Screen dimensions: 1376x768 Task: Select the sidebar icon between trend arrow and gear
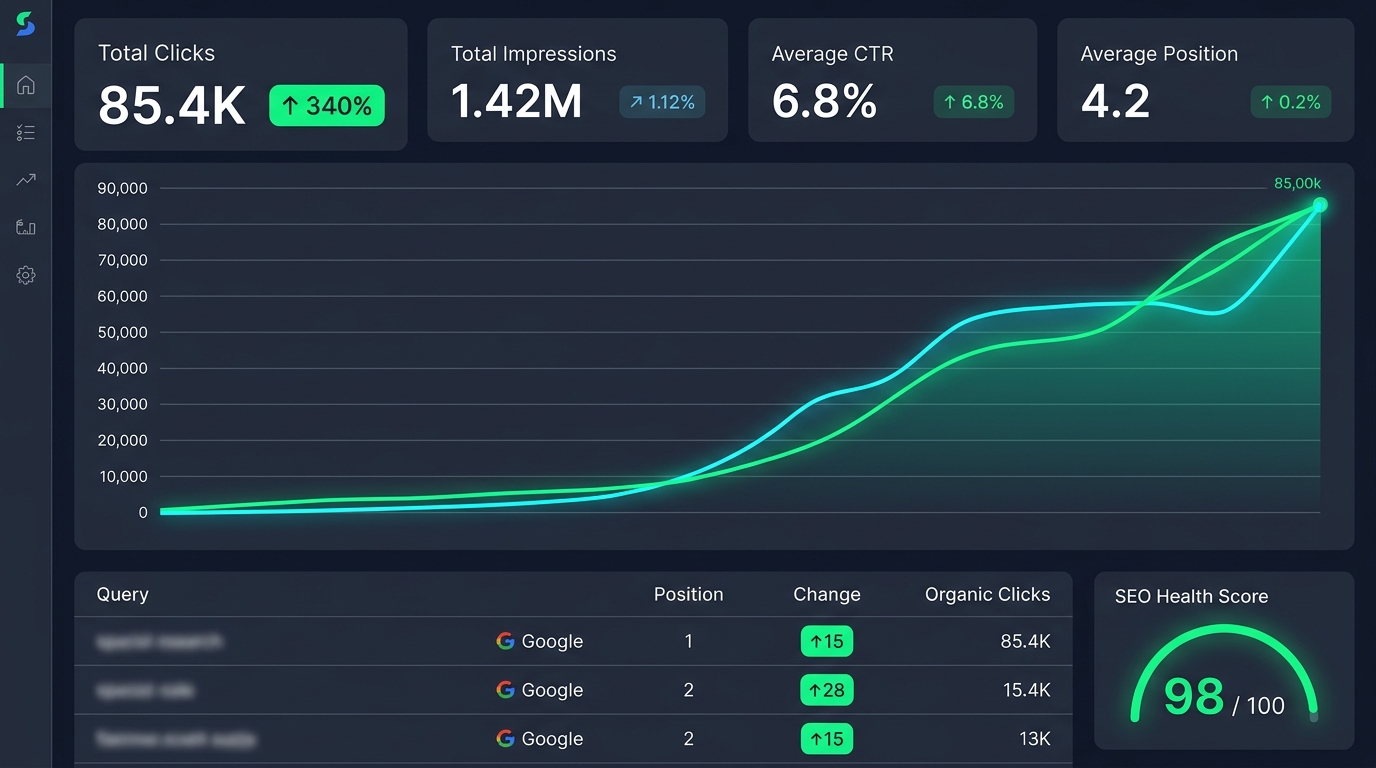26,228
